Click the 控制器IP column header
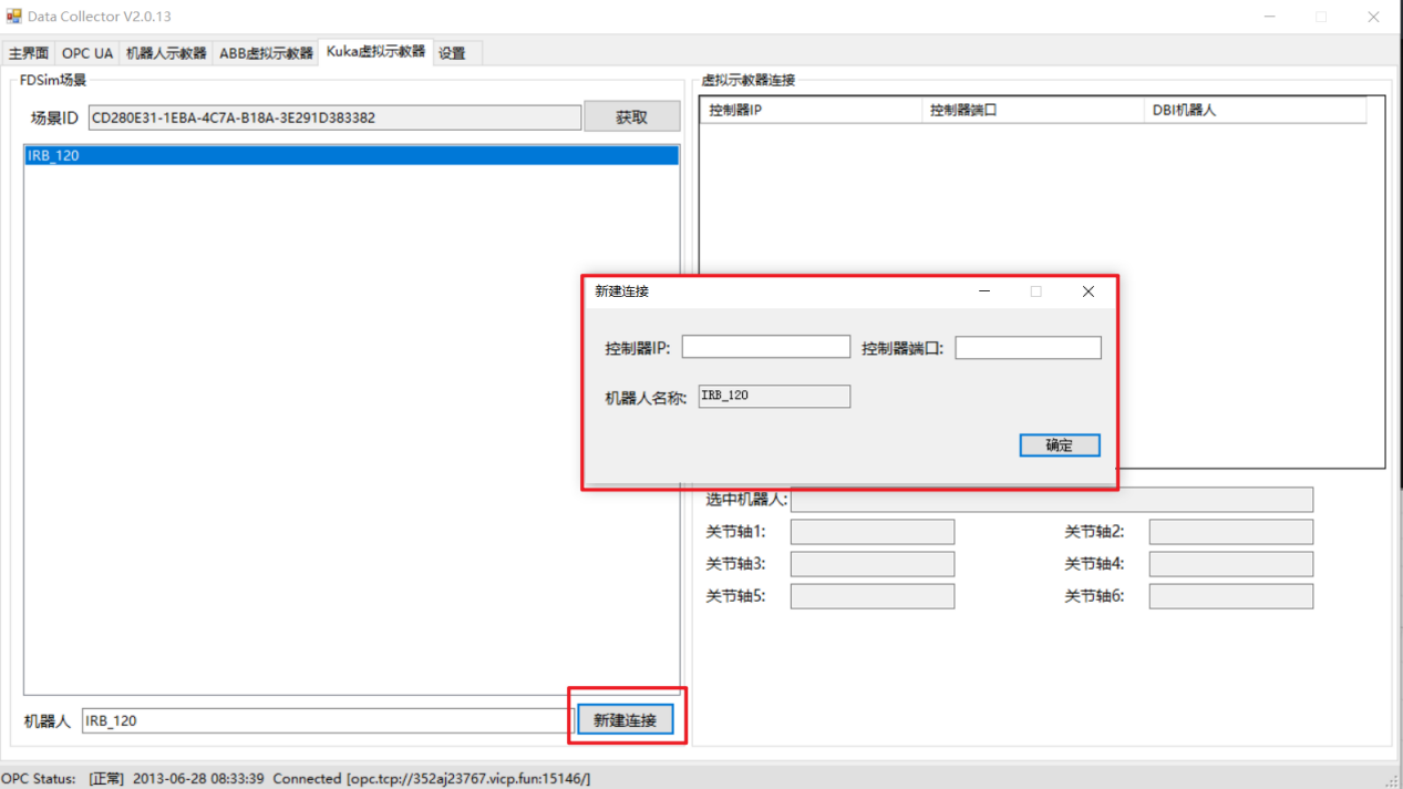This screenshot has width=1403, height=789. pyautogui.click(x=810, y=110)
